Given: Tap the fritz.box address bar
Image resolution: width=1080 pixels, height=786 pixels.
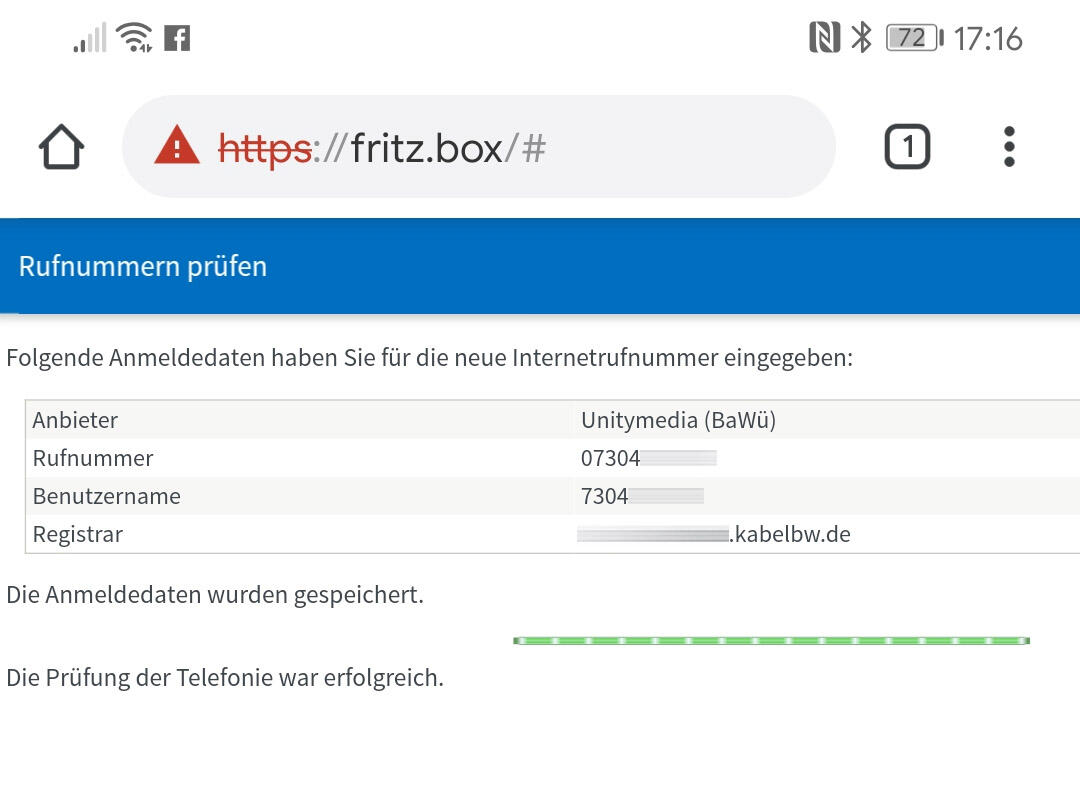Looking at the screenshot, I should click(478, 148).
